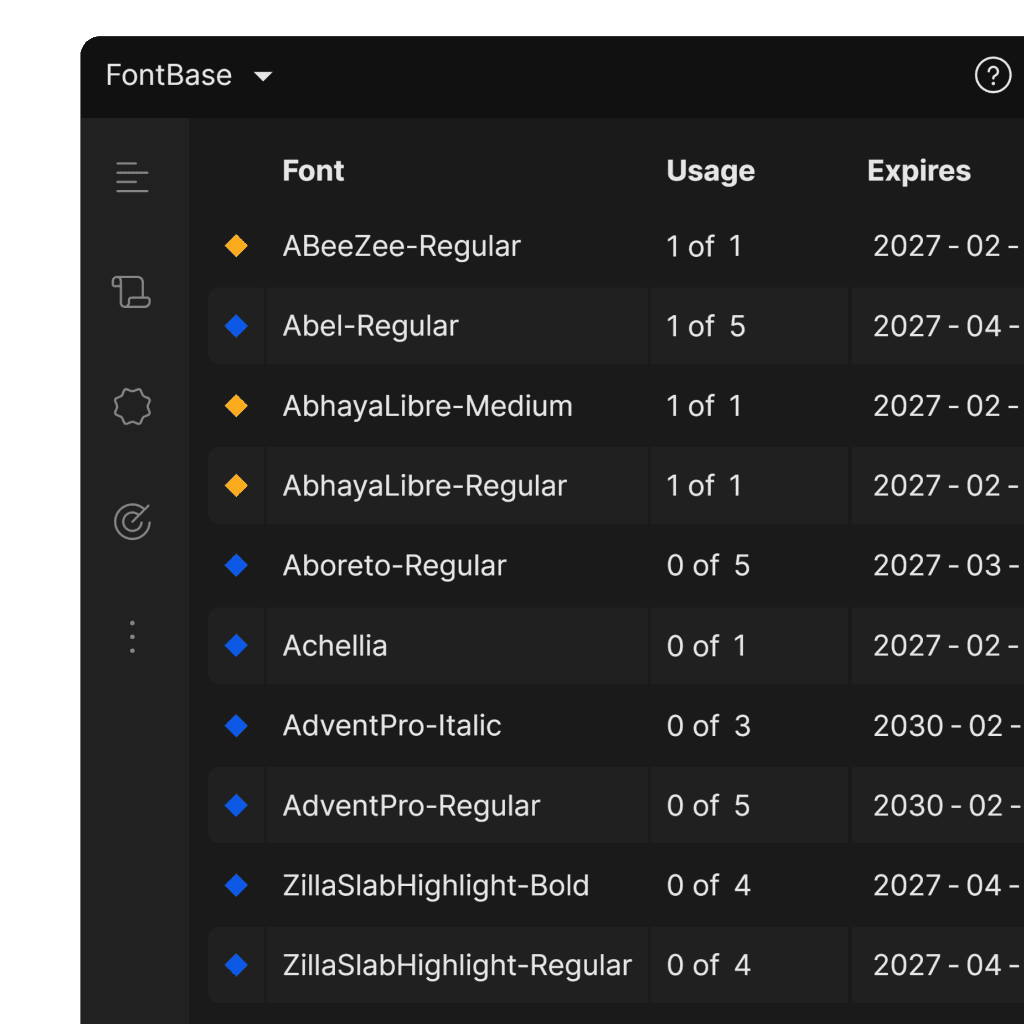The image size is (1024, 1024).
Task: Click usage "0 of 1" for Achellia
Action: [706, 646]
